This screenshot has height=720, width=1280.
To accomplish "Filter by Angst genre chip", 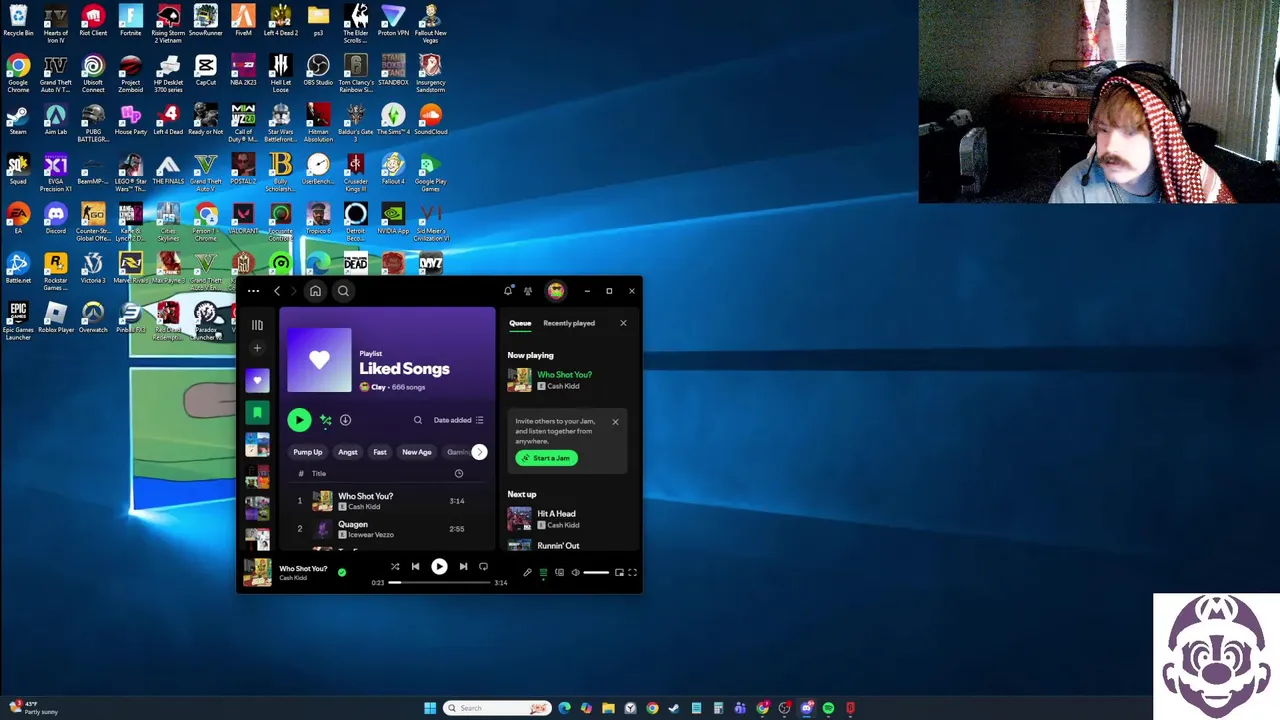I will [348, 452].
